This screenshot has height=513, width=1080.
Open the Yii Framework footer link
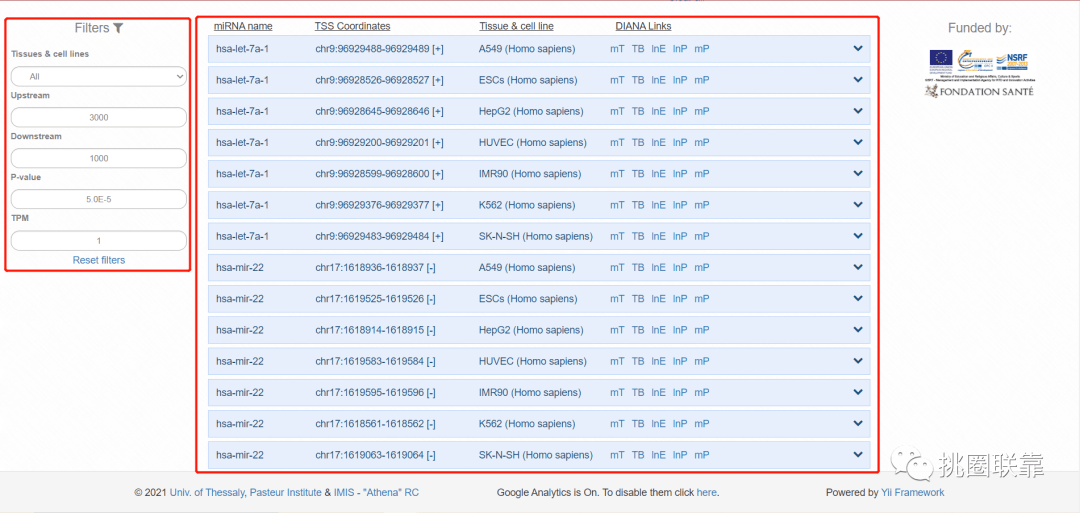click(x=912, y=492)
